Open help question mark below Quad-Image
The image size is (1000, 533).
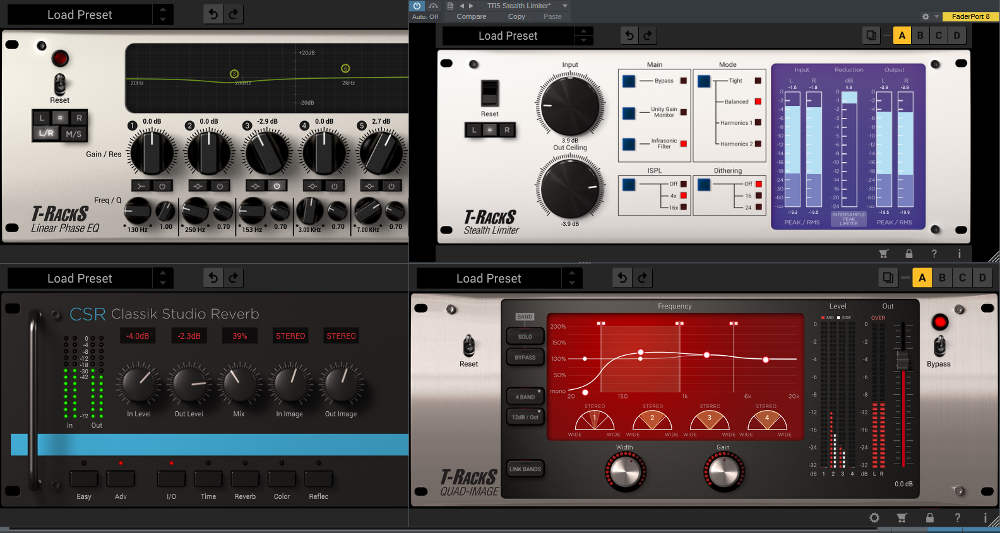(x=957, y=518)
